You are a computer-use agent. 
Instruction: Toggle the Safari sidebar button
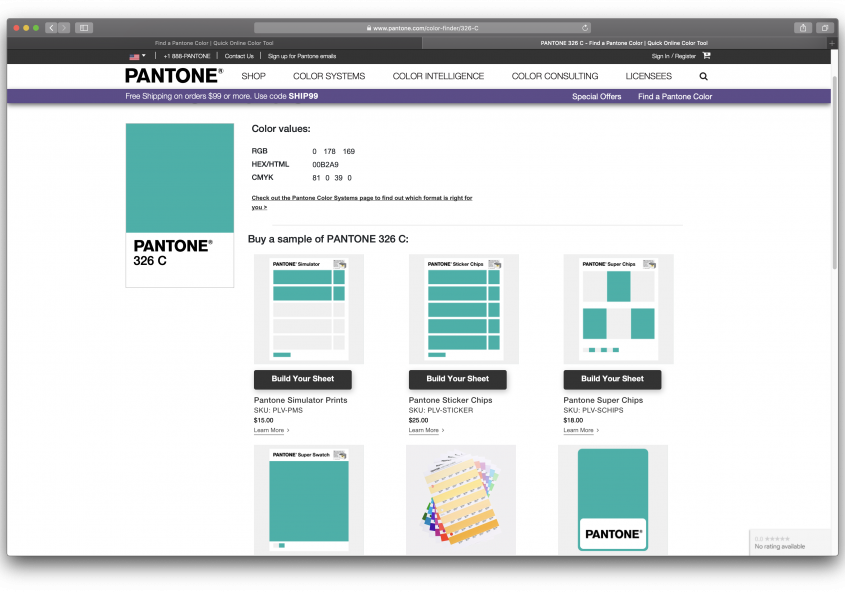[84, 28]
